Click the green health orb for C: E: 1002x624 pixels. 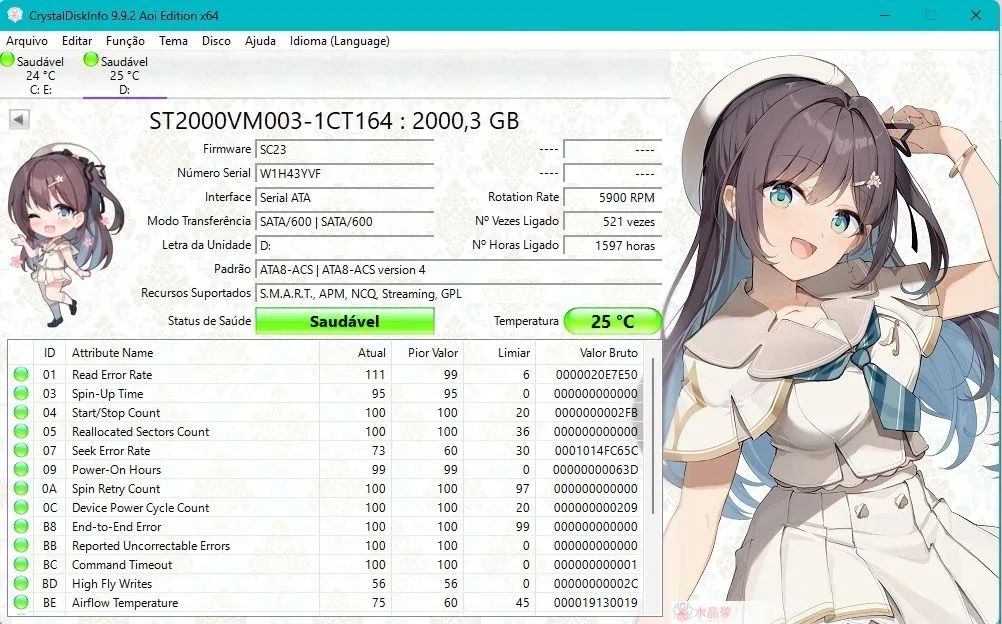click(x=8, y=60)
